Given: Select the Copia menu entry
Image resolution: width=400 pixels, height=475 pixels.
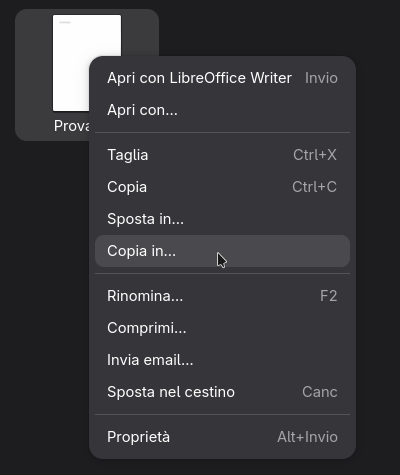Looking at the screenshot, I should coord(222,187).
